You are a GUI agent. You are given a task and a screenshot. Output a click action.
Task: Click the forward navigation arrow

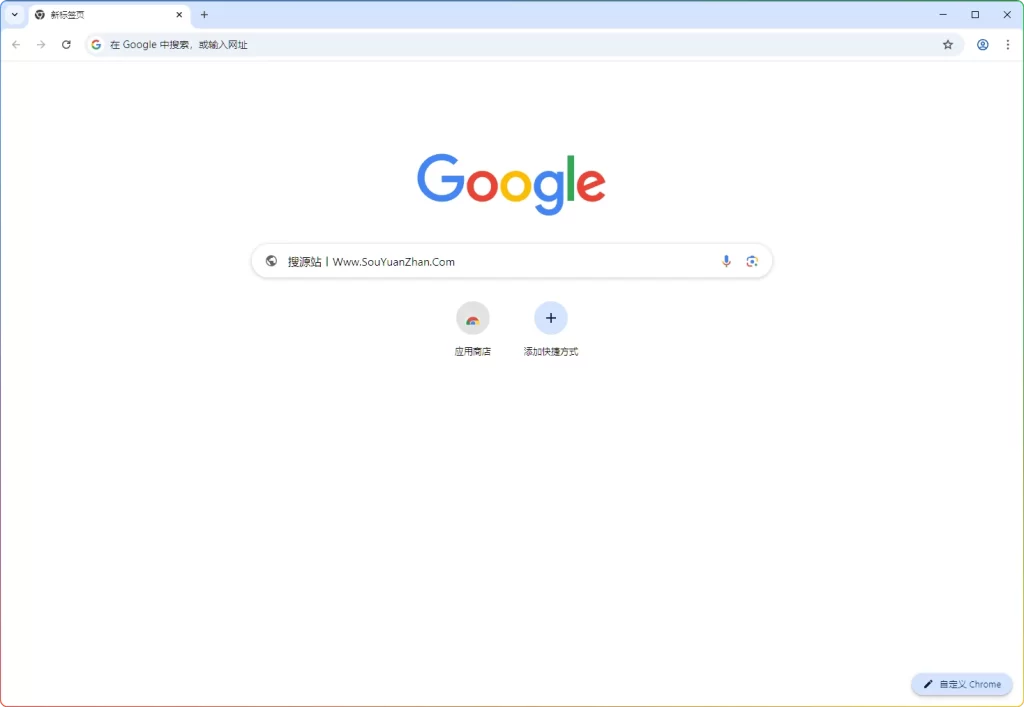(41, 44)
